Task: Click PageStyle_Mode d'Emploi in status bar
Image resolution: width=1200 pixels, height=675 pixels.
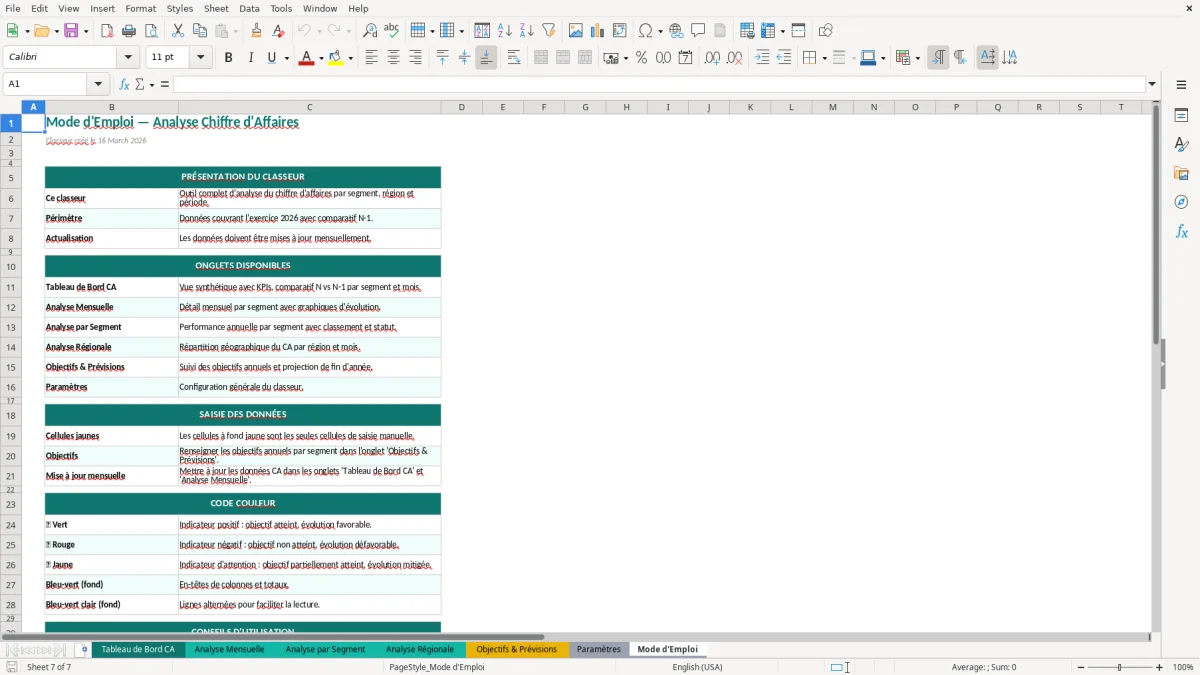Action: click(436, 667)
